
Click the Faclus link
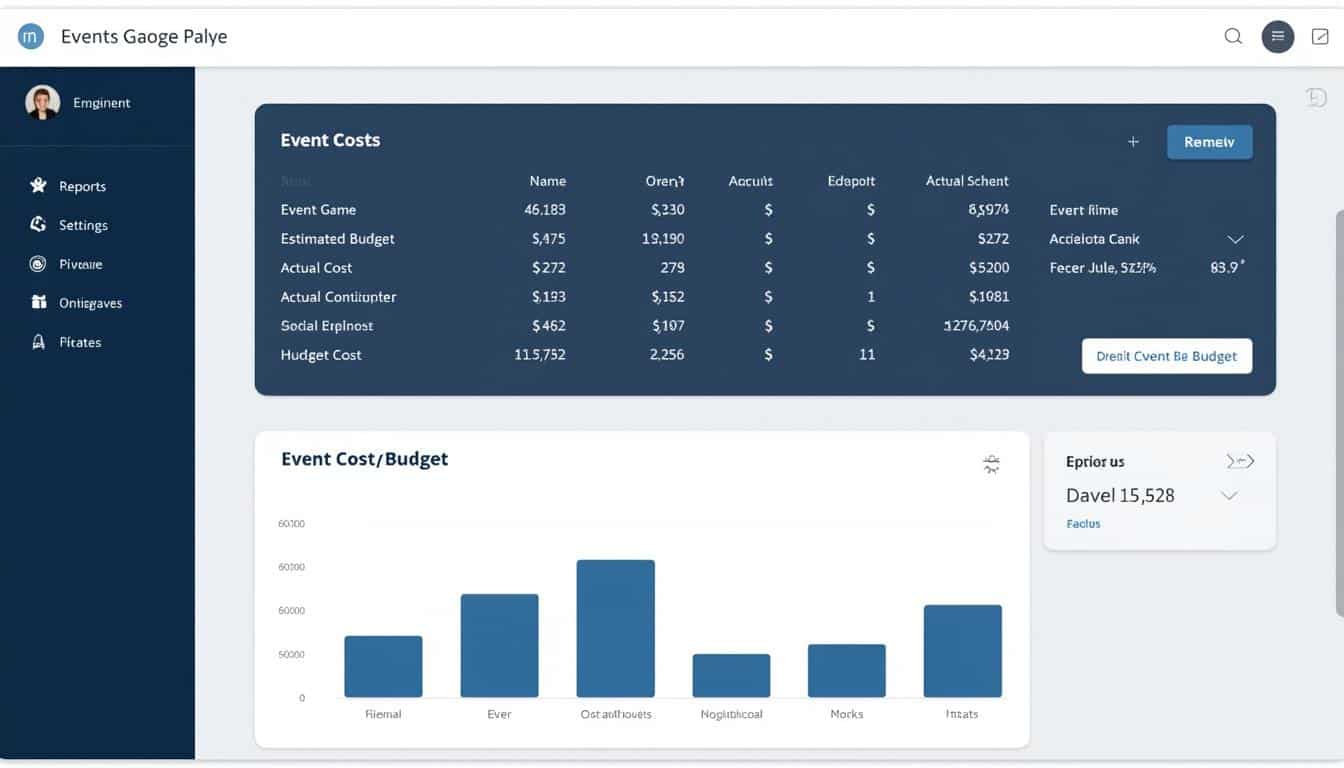[x=1083, y=524]
